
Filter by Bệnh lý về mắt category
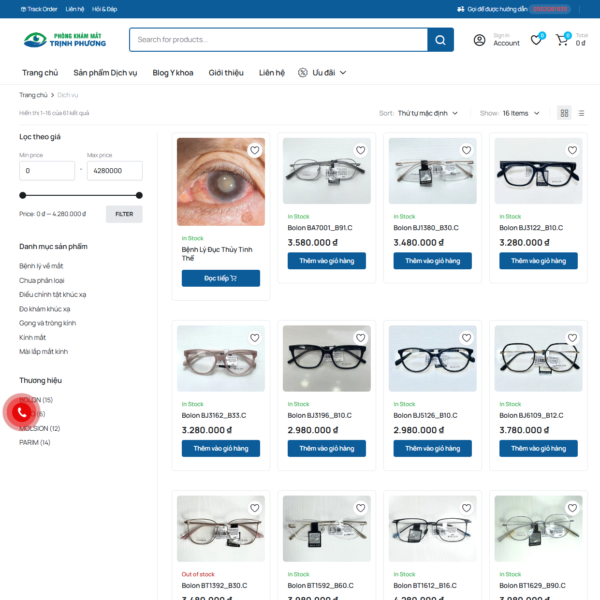click(x=41, y=266)
